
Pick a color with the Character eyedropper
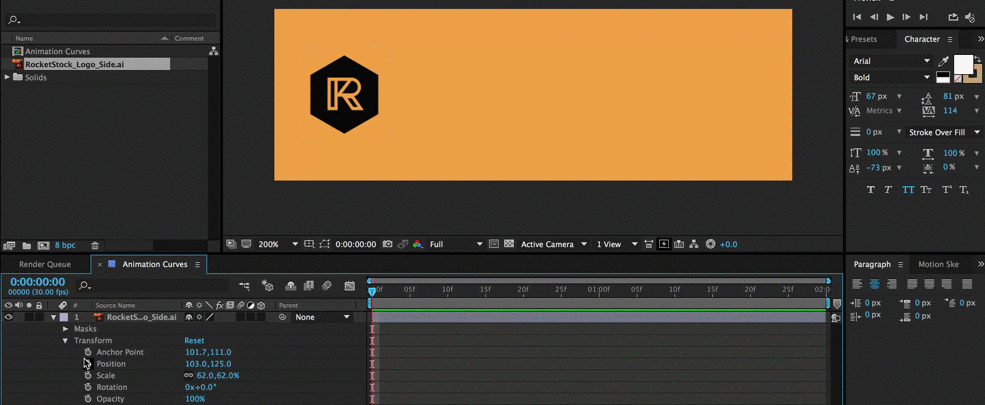pyautogui.click(x=943, y=61)
